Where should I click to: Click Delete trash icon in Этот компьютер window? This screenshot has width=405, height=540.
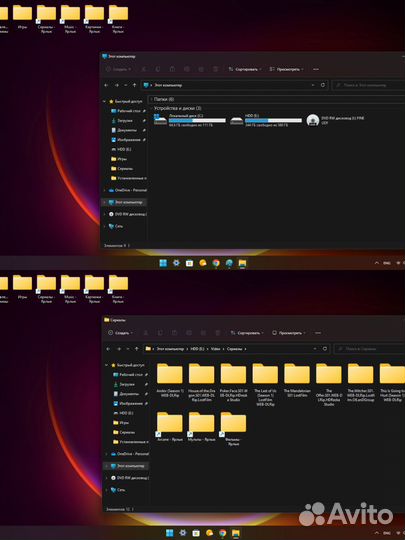216,69
